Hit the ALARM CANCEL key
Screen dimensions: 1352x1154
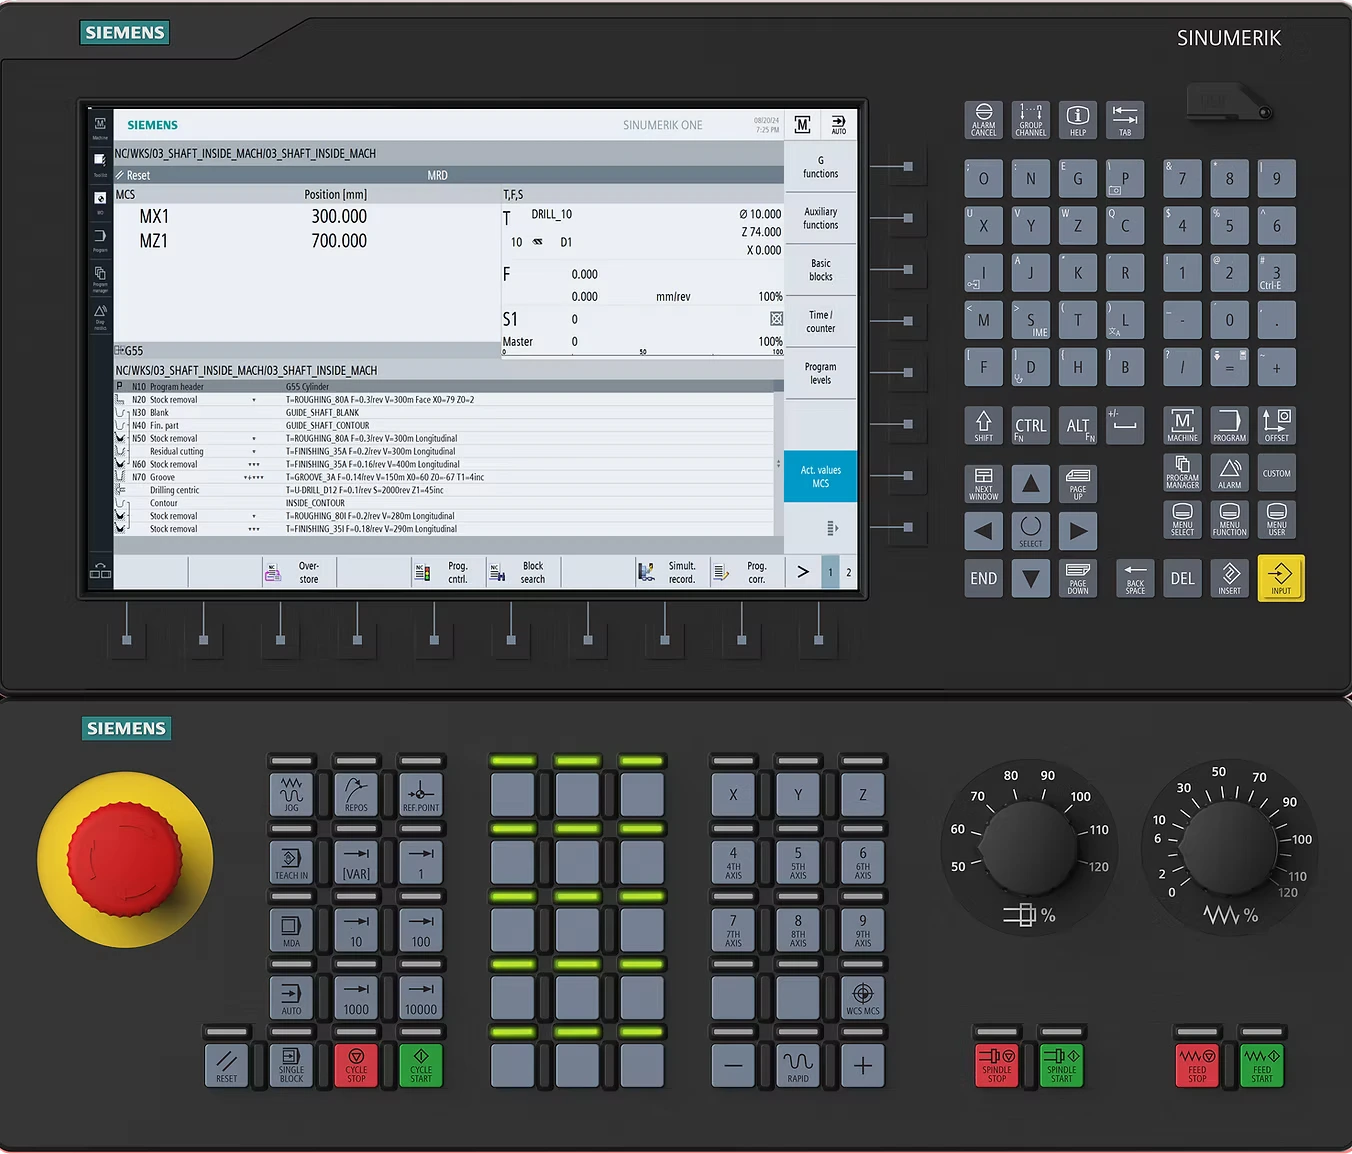tap(983, 120)
